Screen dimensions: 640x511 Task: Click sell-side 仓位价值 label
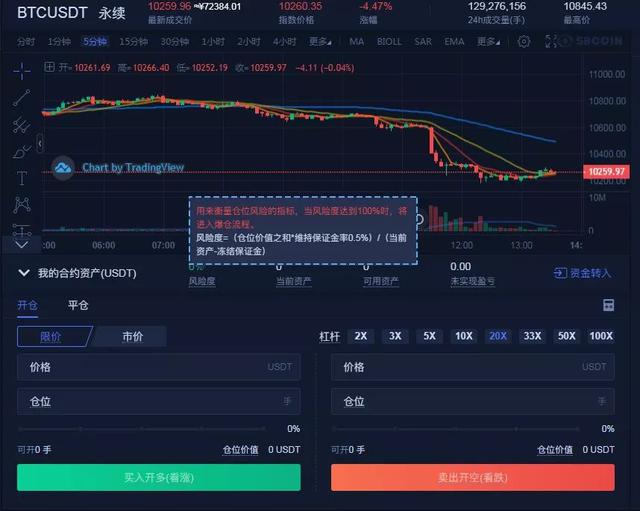coord(555,450)
